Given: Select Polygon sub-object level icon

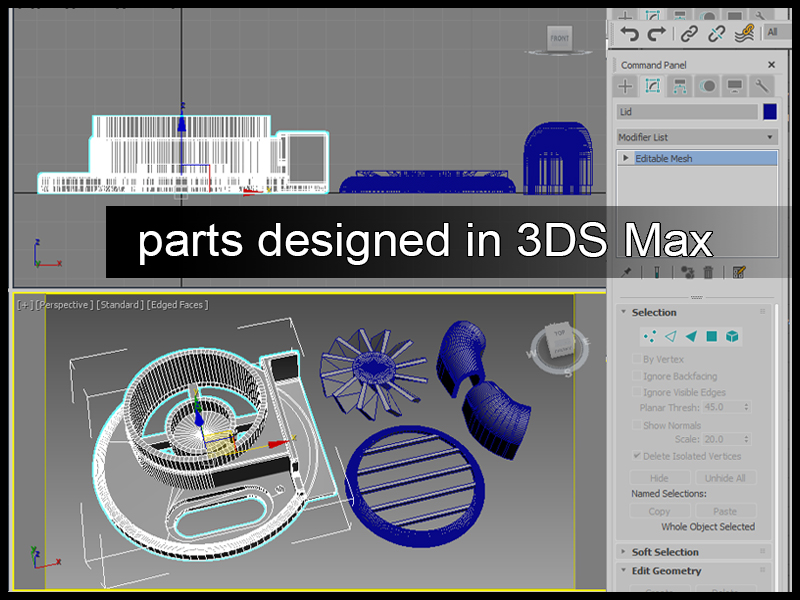Looking at the screenshot, I should pyautogui.click(x=711, y=336).
